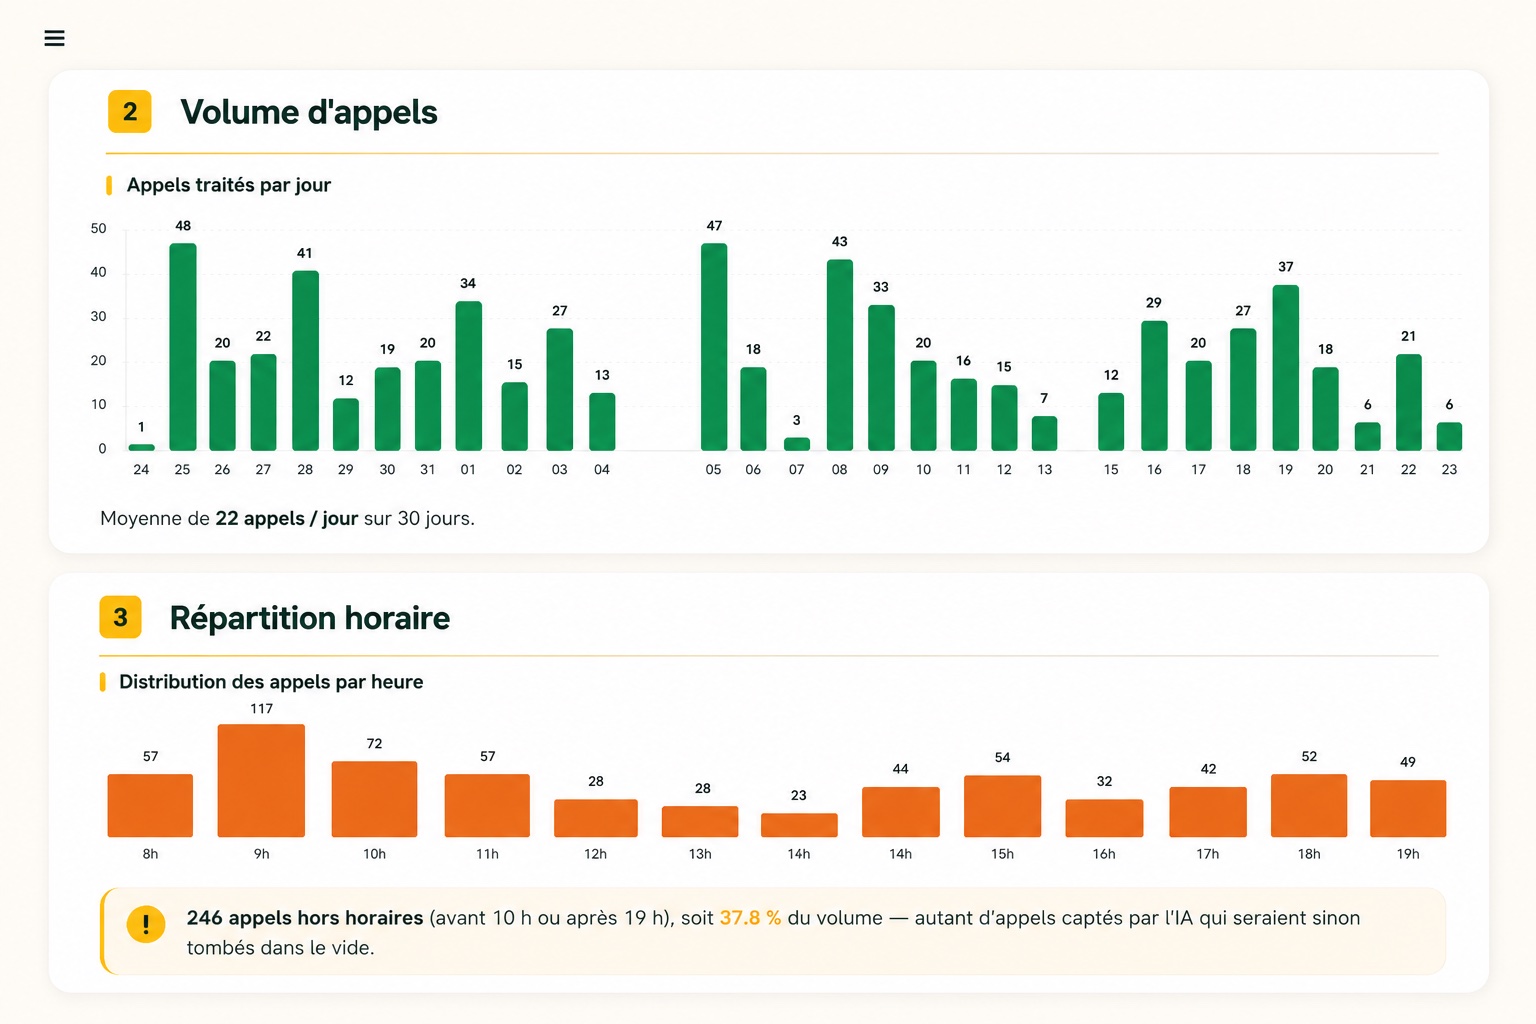This screenshot has width=1536, height=1024.
Task: Click the x-axis label 8h
Action: tap(150, 854)
